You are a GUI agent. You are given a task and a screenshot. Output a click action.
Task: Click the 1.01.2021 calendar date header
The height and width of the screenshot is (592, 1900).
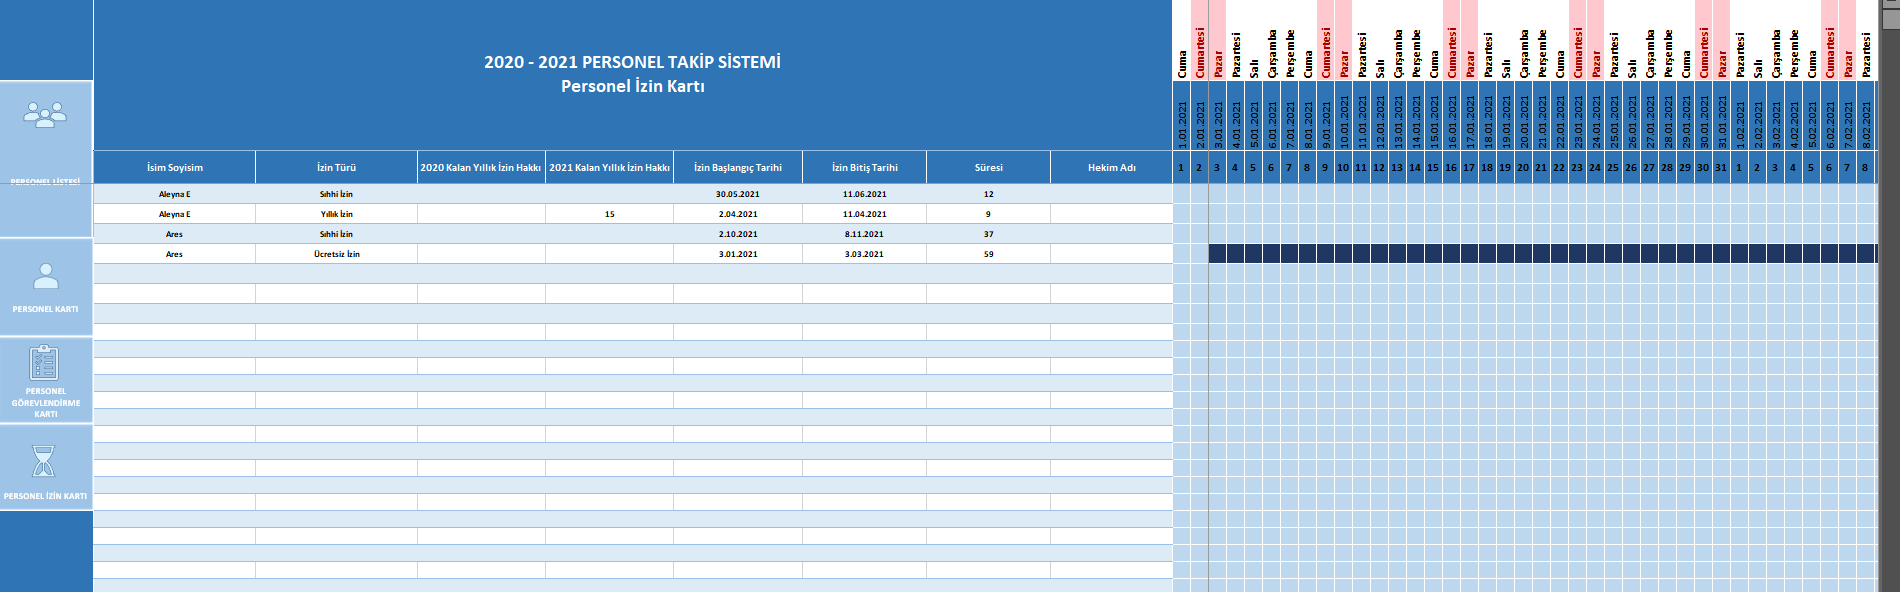(1182, 116)
